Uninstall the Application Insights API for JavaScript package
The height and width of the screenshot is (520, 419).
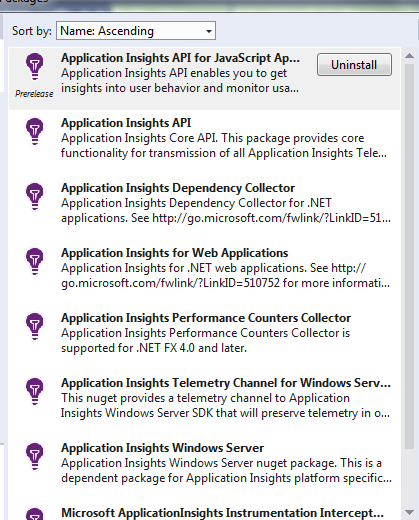tap(354, 65)
